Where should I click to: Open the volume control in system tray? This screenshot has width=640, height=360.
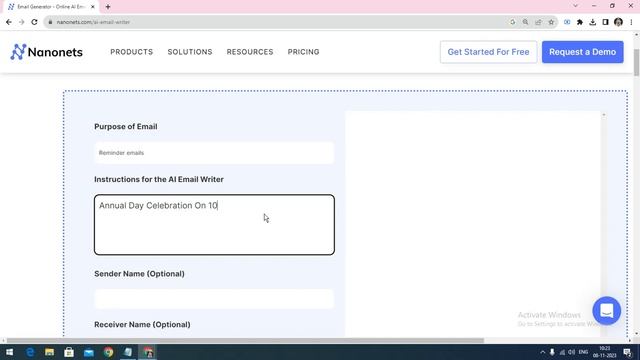point(571,352)
